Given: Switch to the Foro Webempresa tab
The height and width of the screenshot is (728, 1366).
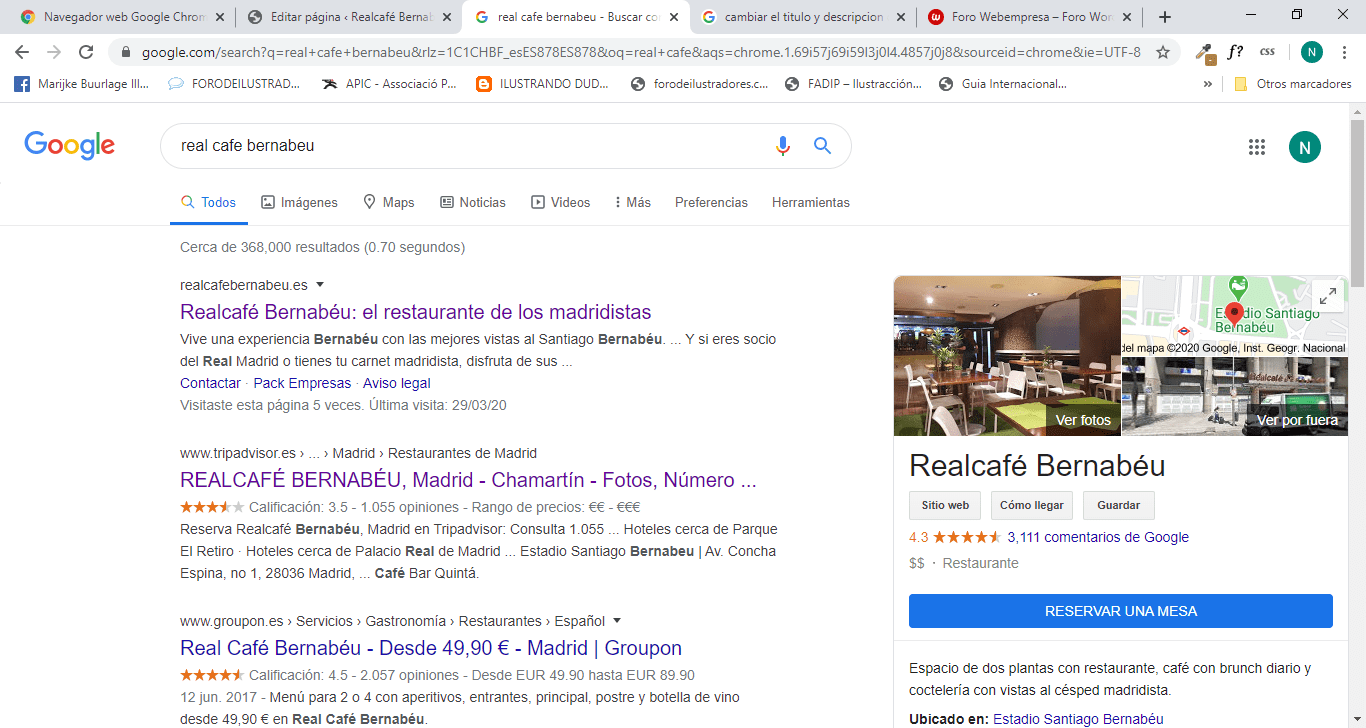Looking at the screenshot, I should click(1030, 17).
